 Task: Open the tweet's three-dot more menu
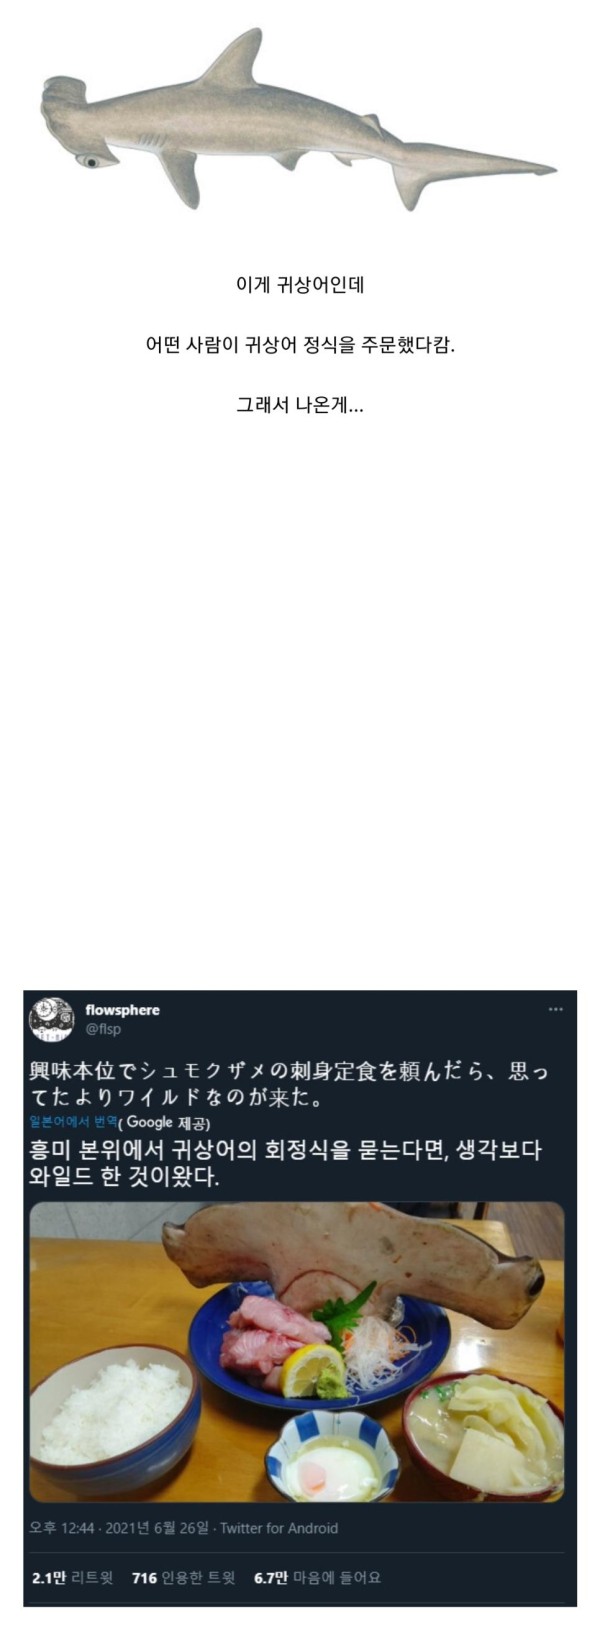point(556,1009)
